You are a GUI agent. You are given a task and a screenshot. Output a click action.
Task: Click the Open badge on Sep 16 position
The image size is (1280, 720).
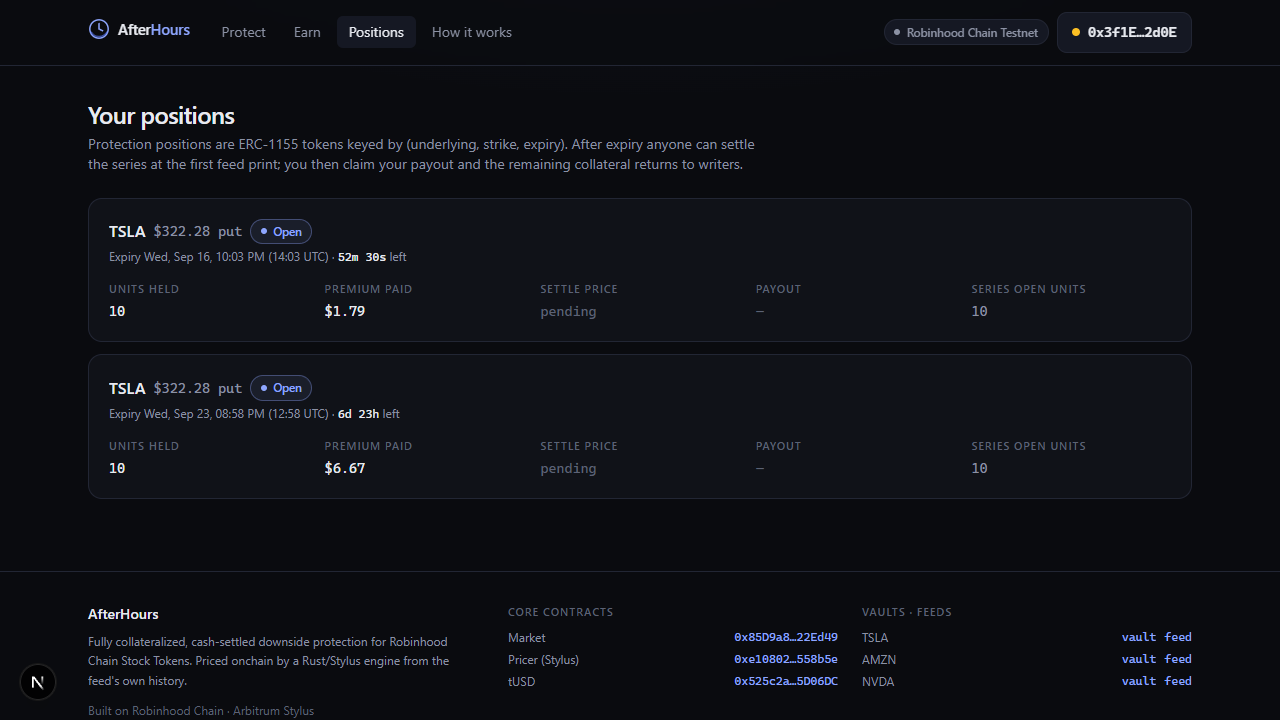pyautogui.click(x=281, y=231)
